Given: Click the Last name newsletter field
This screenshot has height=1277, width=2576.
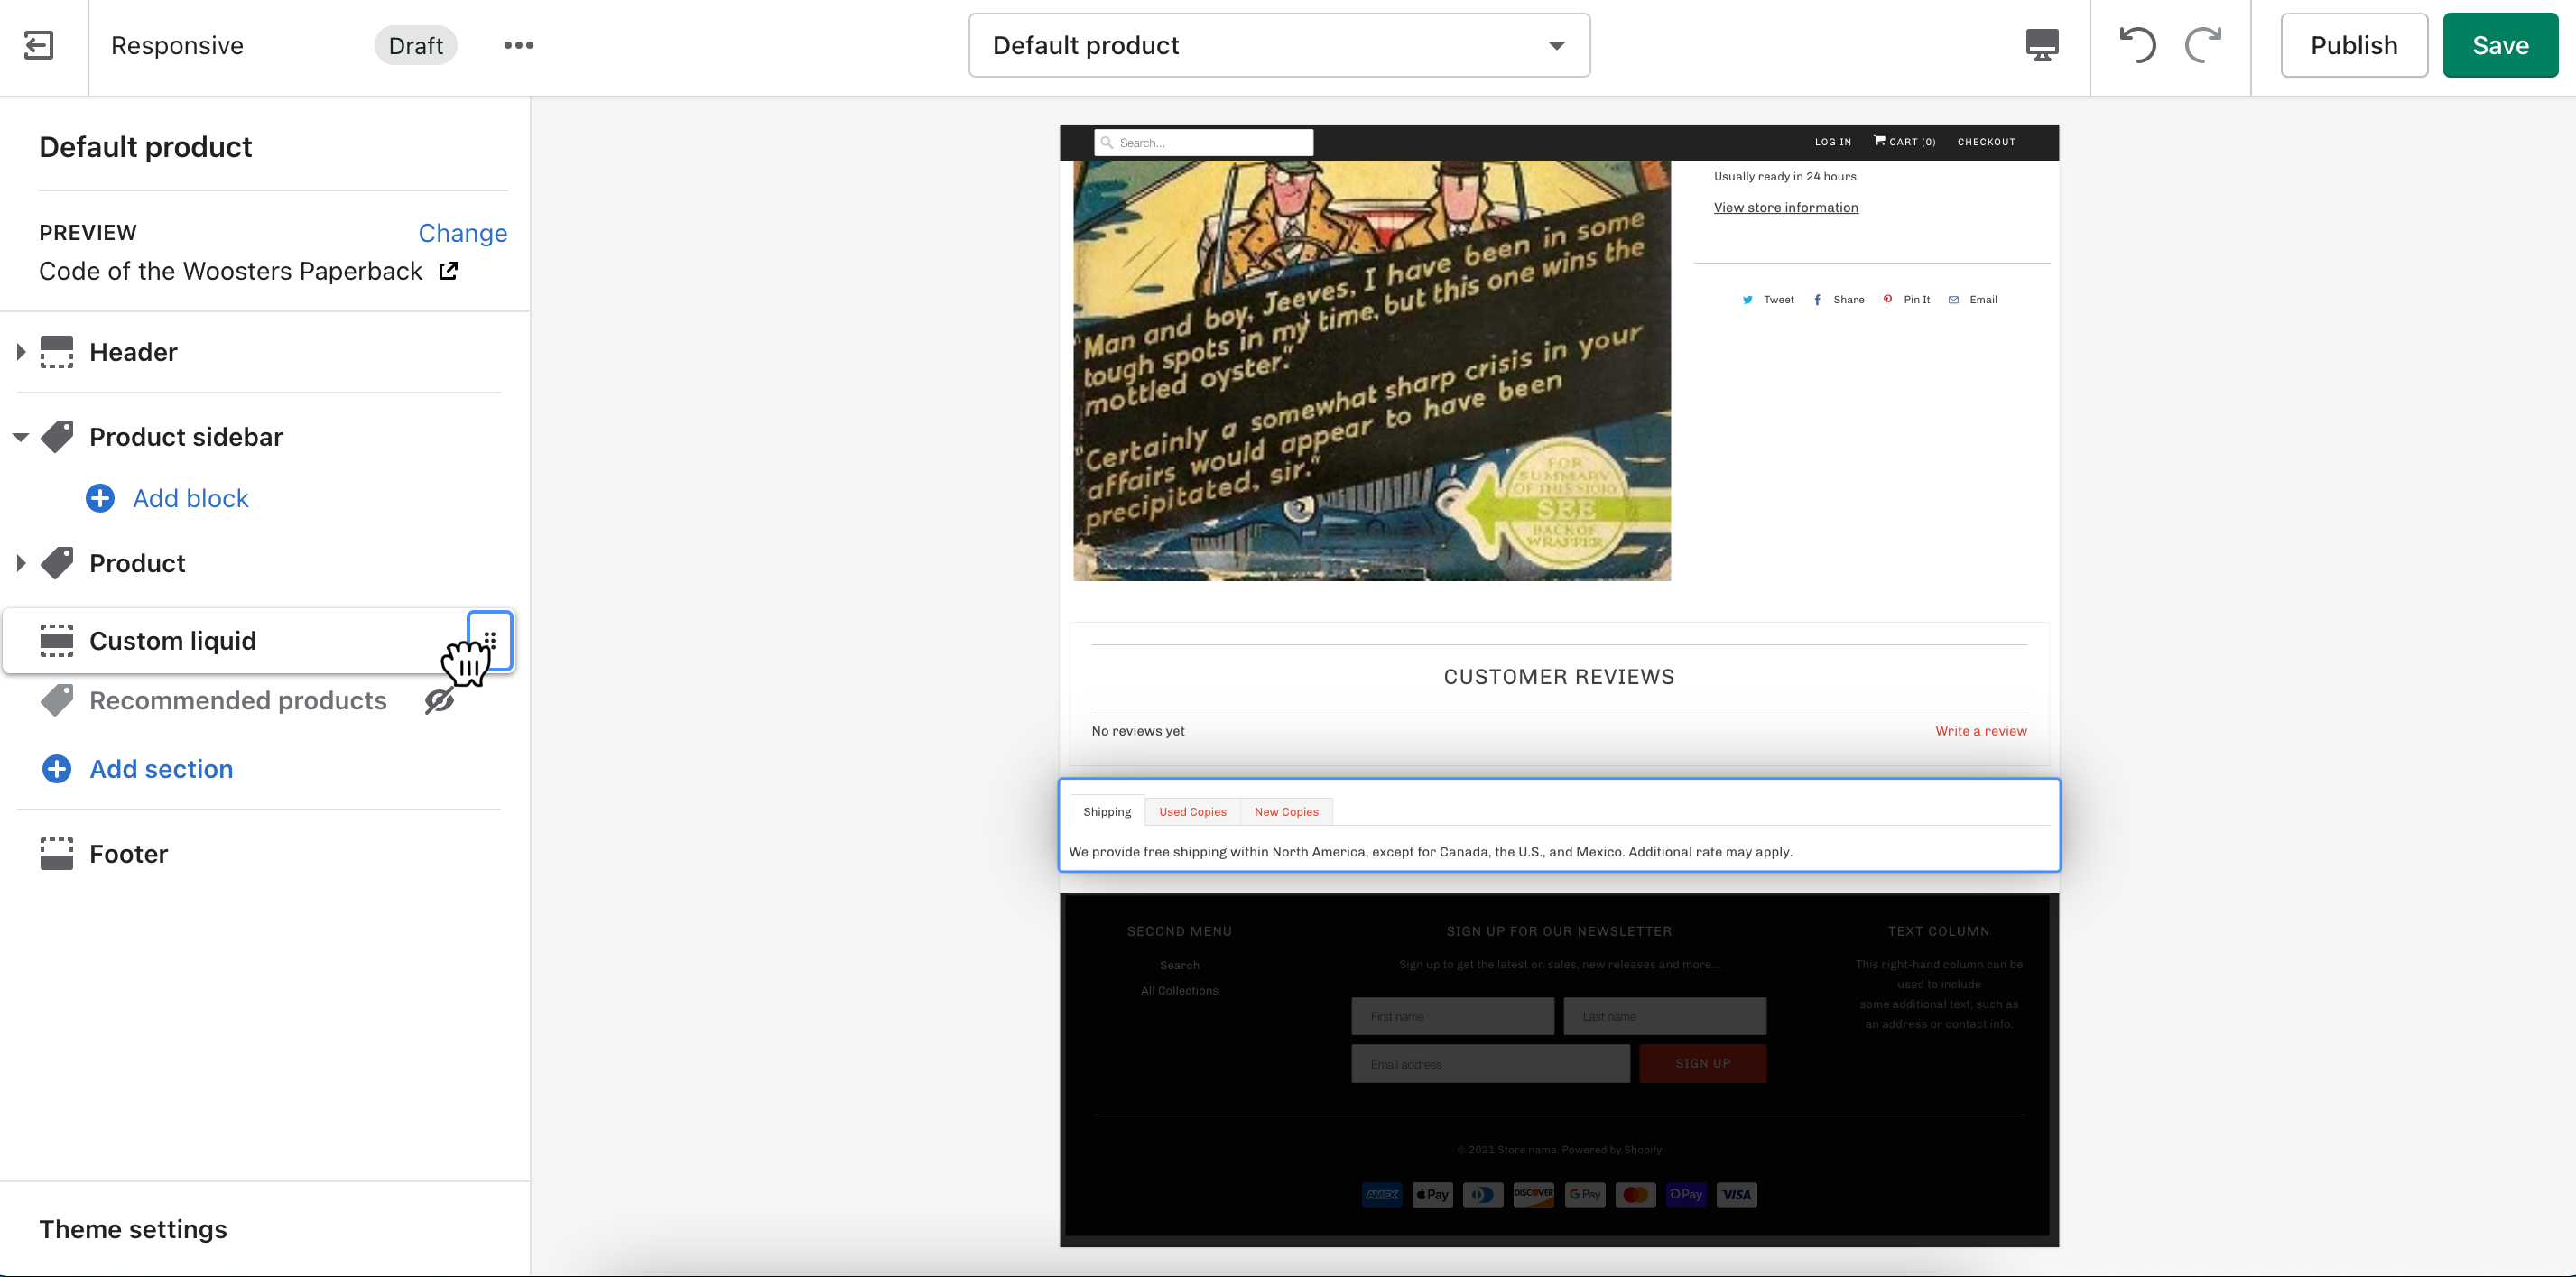Looking at the screenshot, I should [x=1664, y=1016].
